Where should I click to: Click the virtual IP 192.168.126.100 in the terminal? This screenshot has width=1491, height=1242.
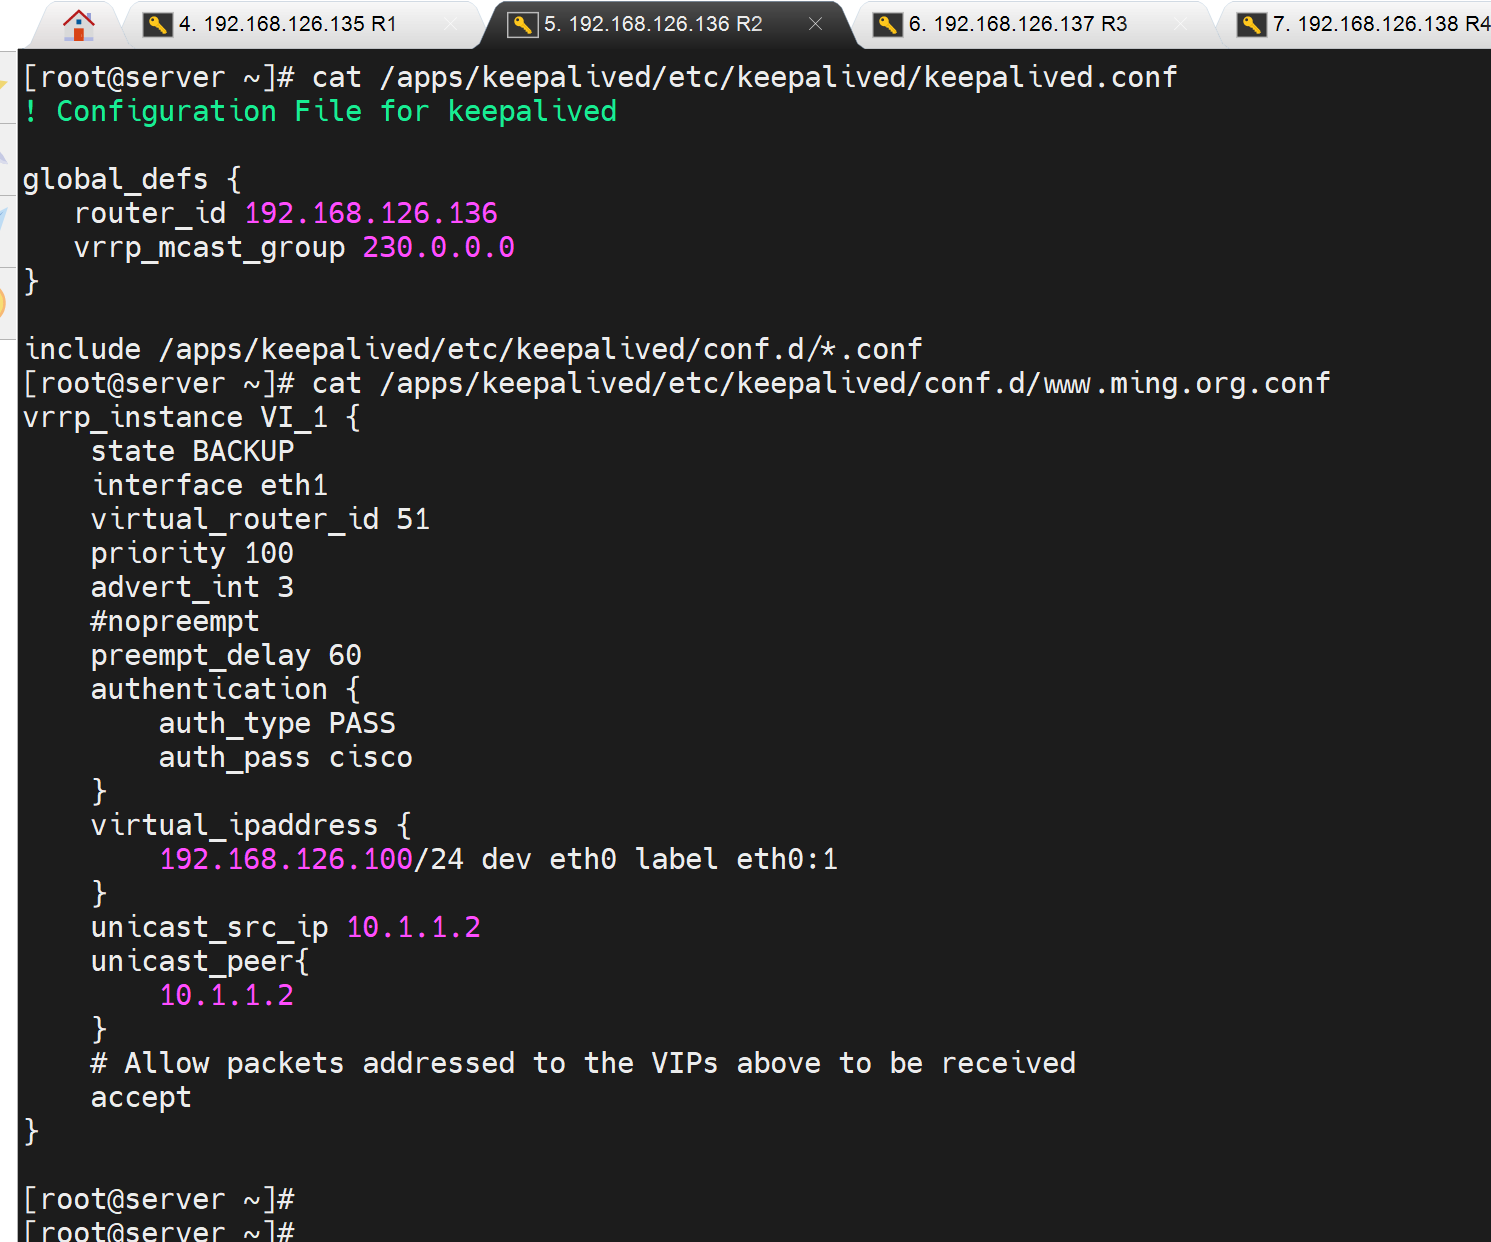point(286,859)
